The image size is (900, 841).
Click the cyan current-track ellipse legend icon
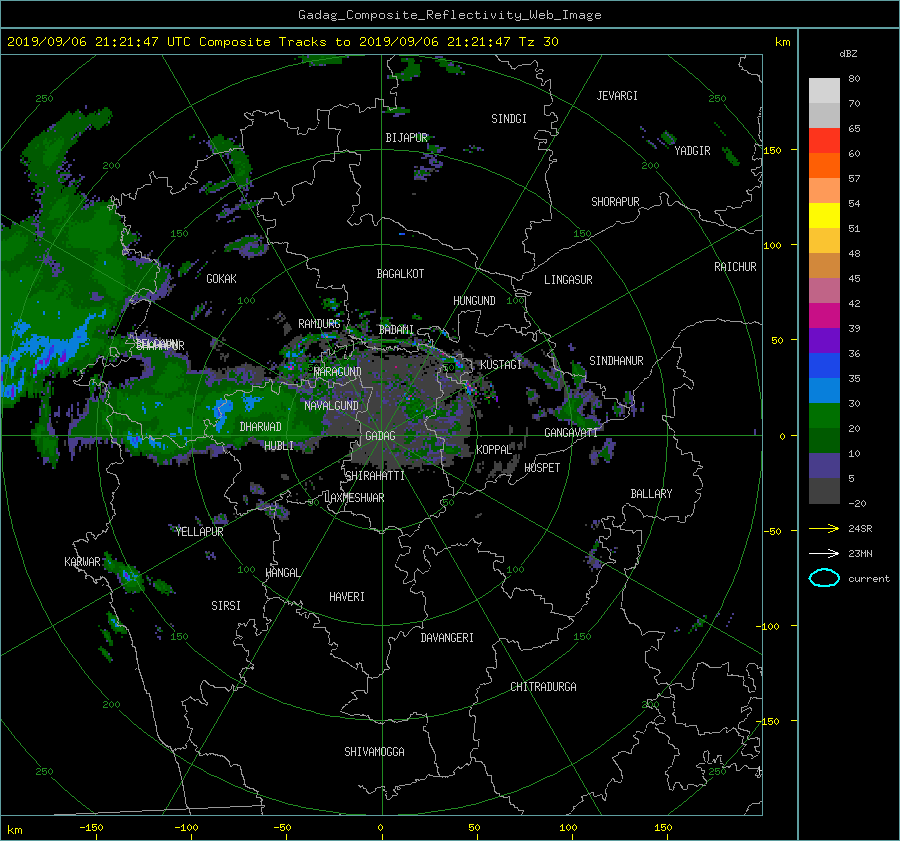click(824, 578)
